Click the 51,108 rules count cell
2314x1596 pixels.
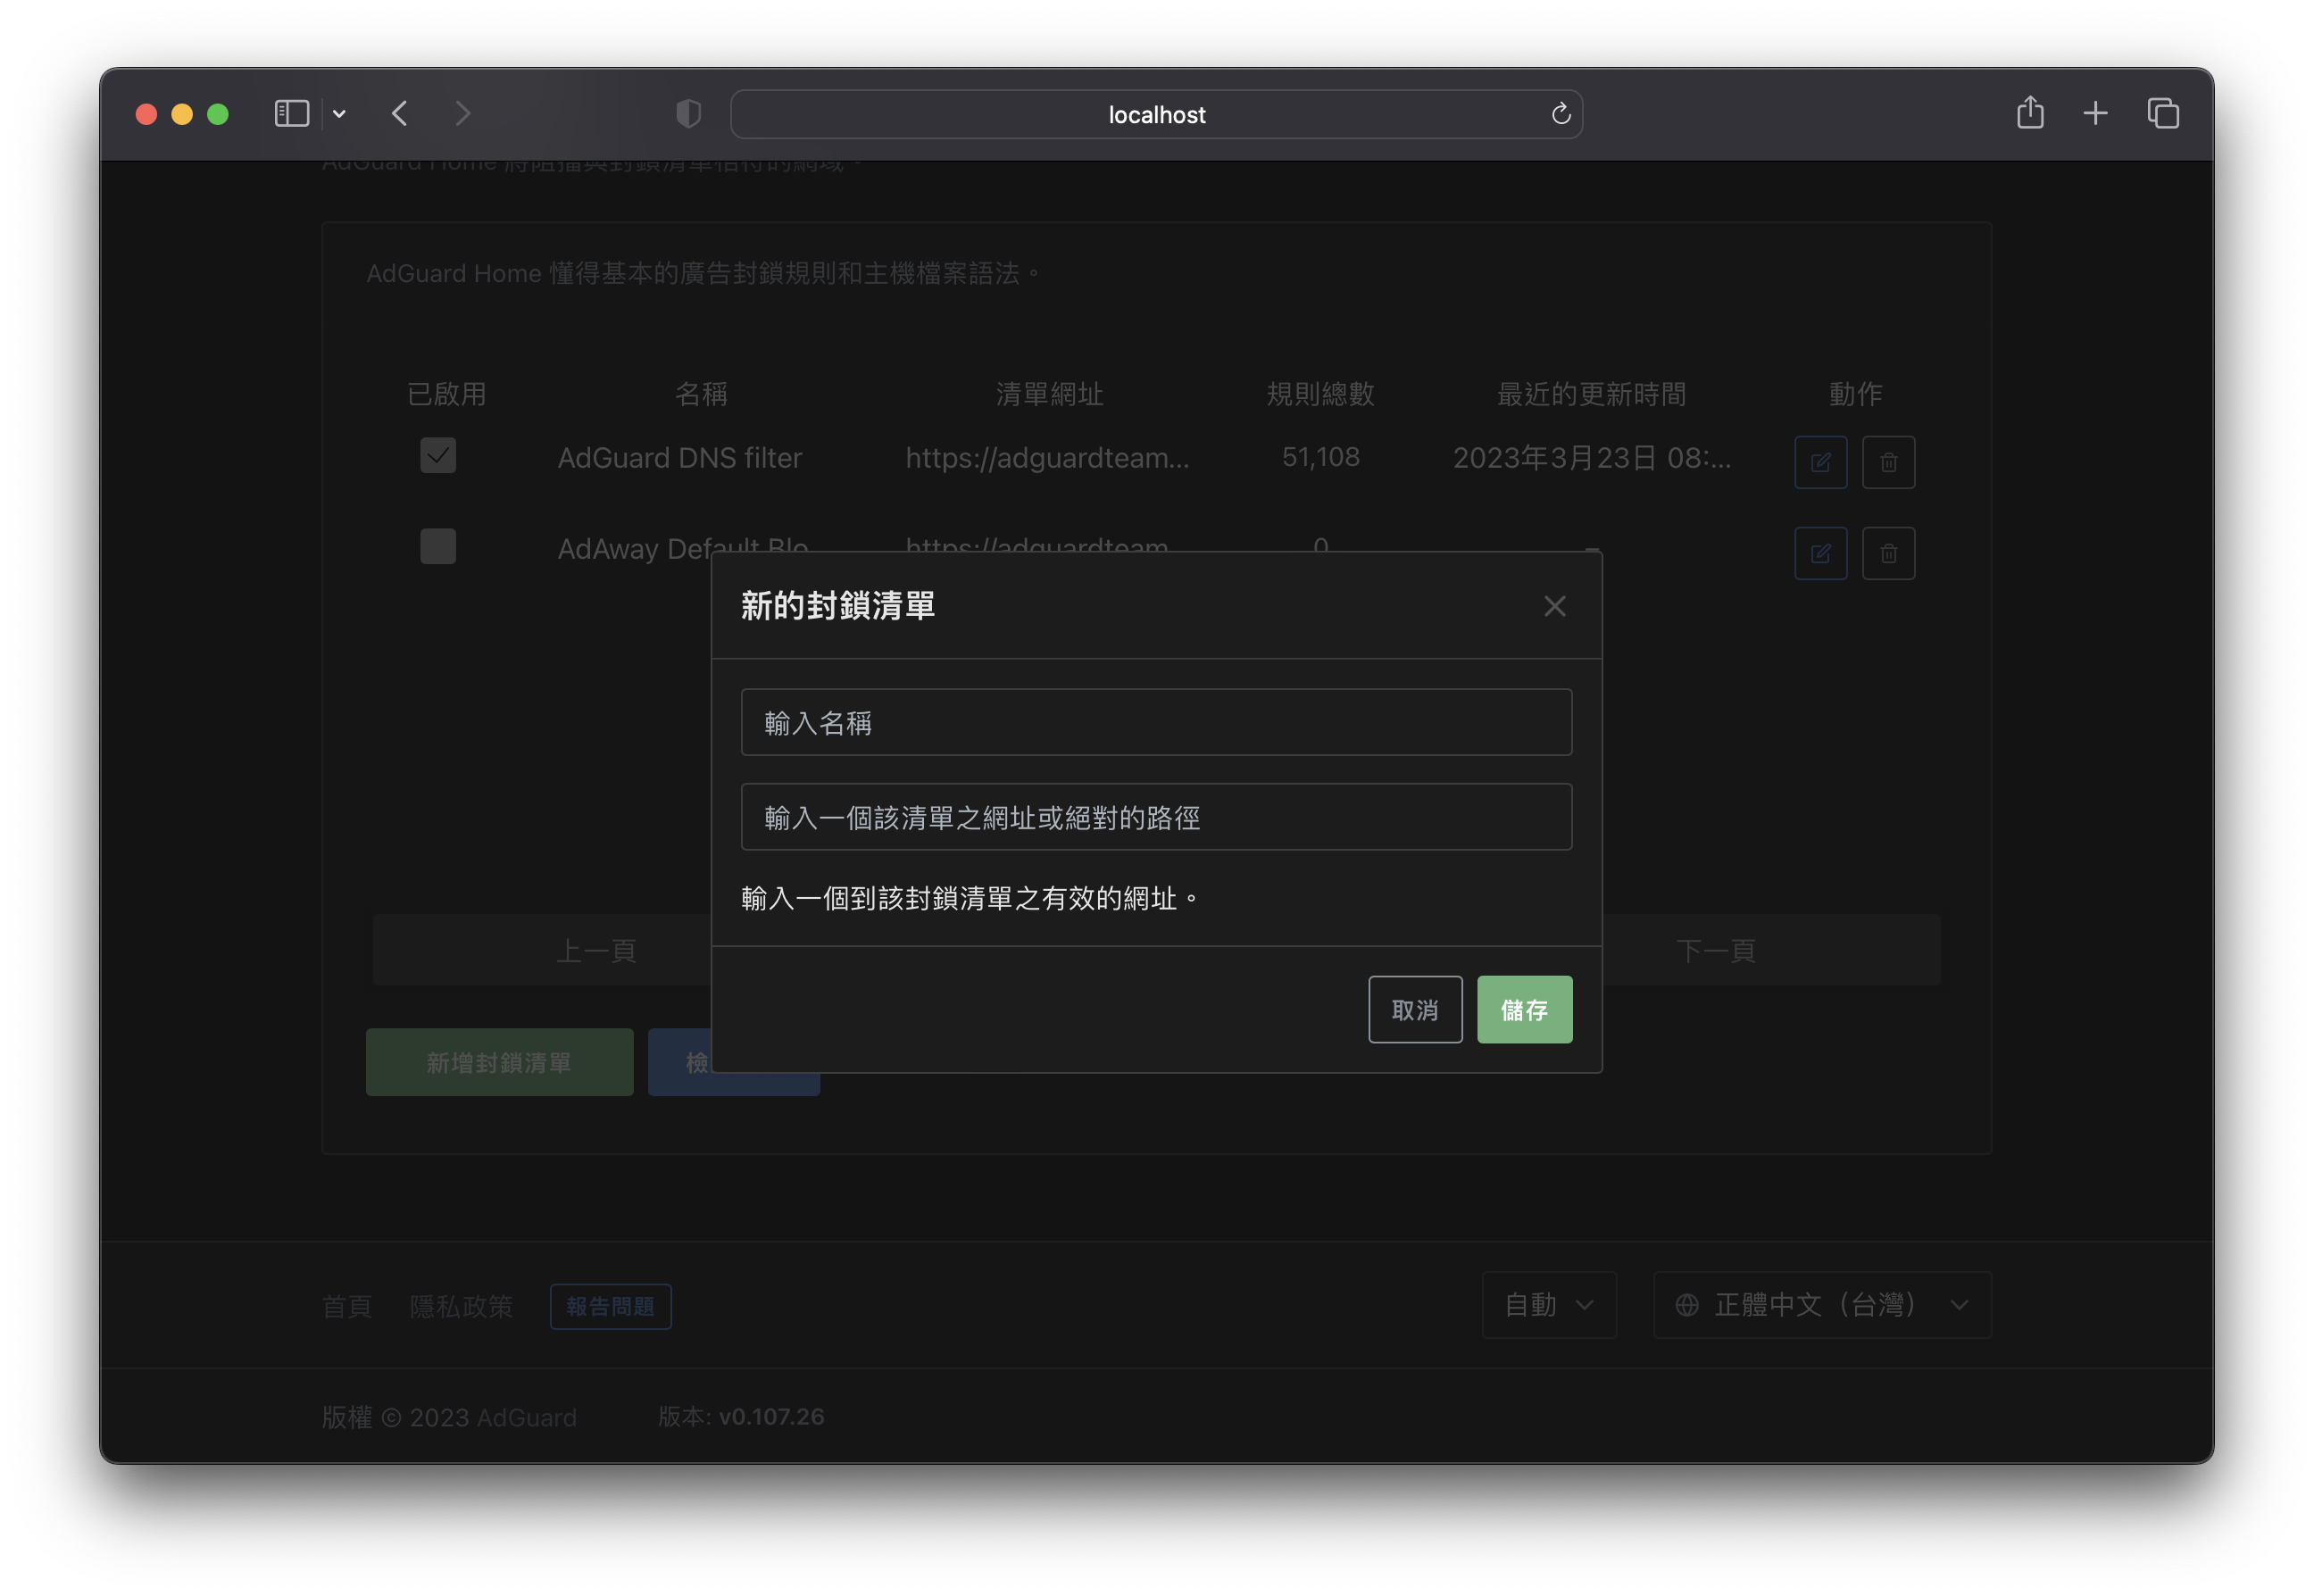pos(1320,457)
